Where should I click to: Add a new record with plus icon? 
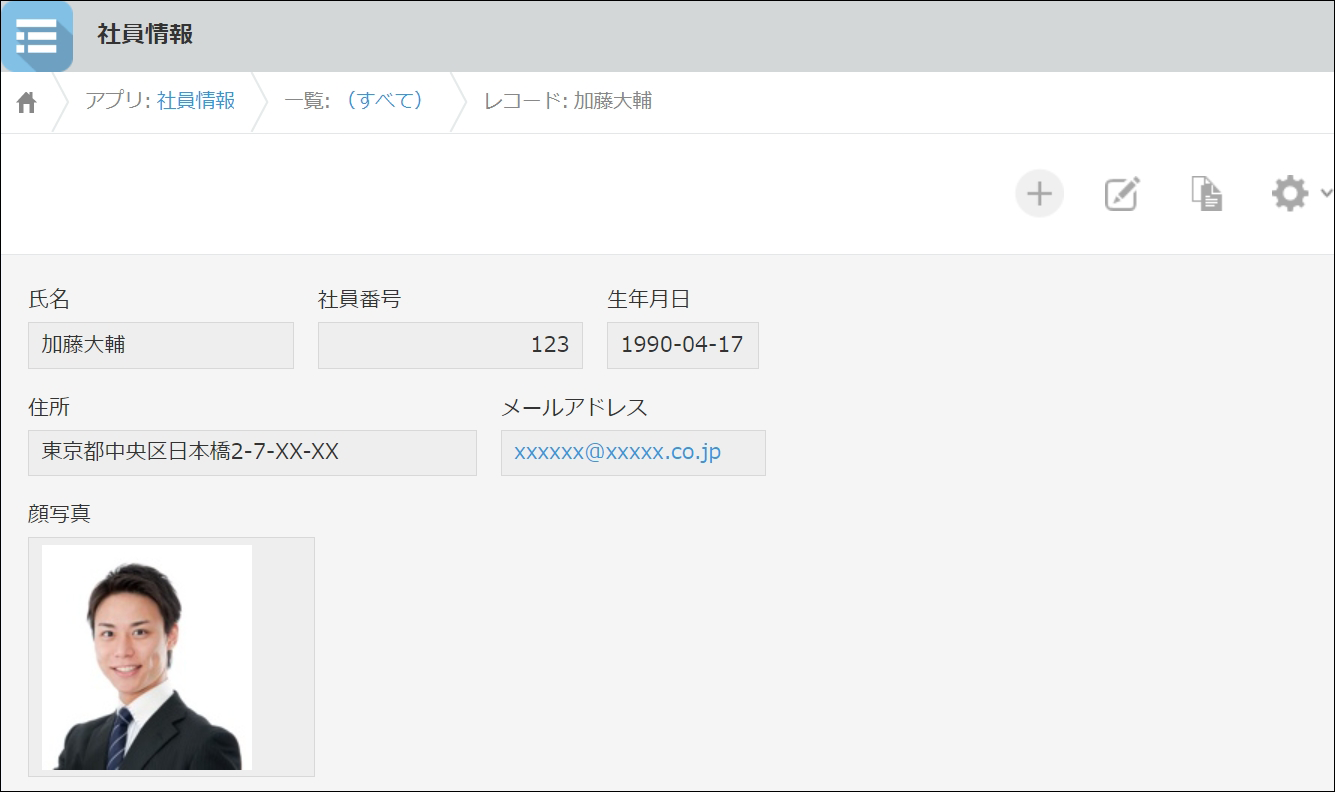(x=1039, y=193)
